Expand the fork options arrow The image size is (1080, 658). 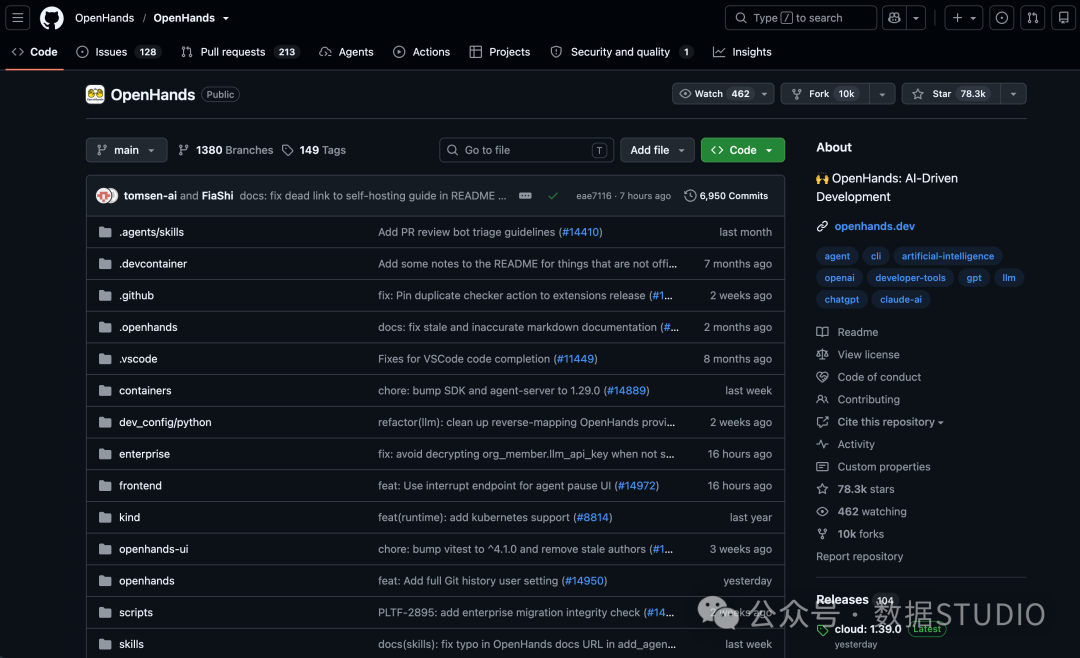click(882, 94)
